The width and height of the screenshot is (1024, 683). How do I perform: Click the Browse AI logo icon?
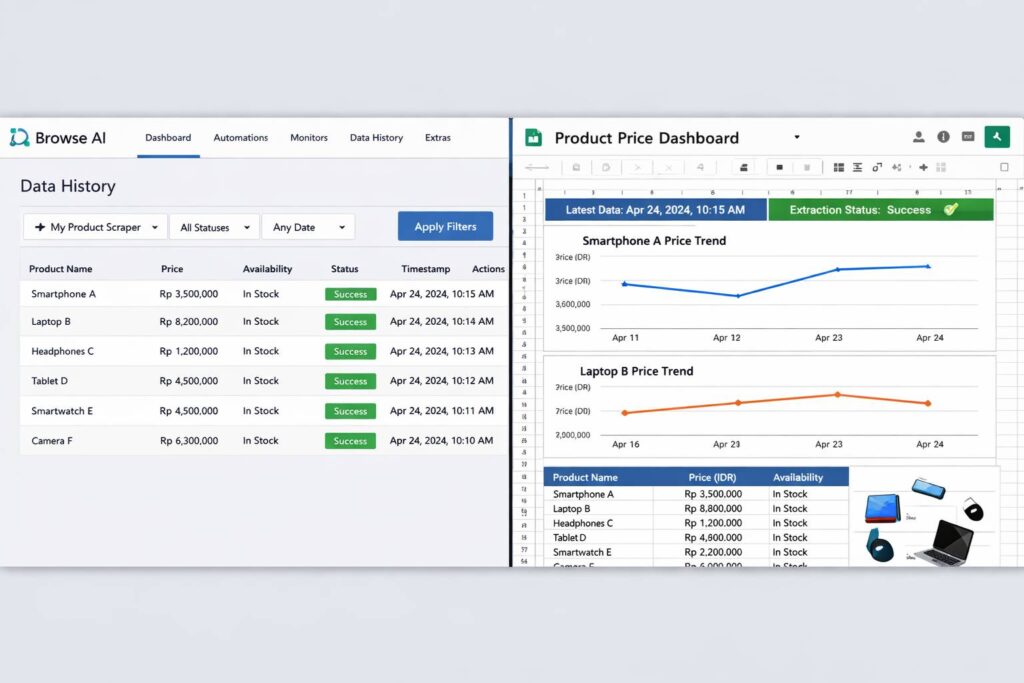point(20,138)
